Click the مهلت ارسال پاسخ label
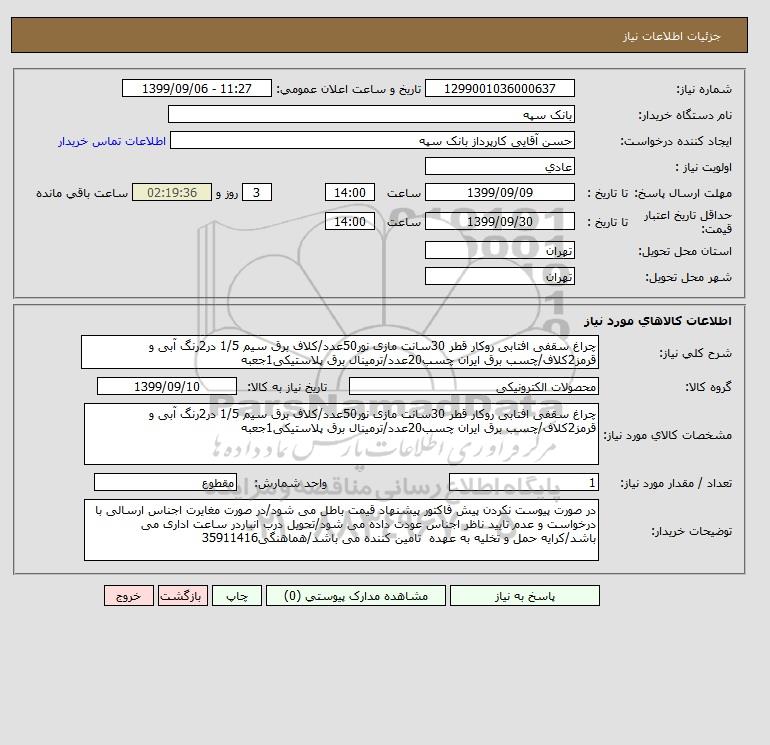The image size is (770, 745). (683, 193)
